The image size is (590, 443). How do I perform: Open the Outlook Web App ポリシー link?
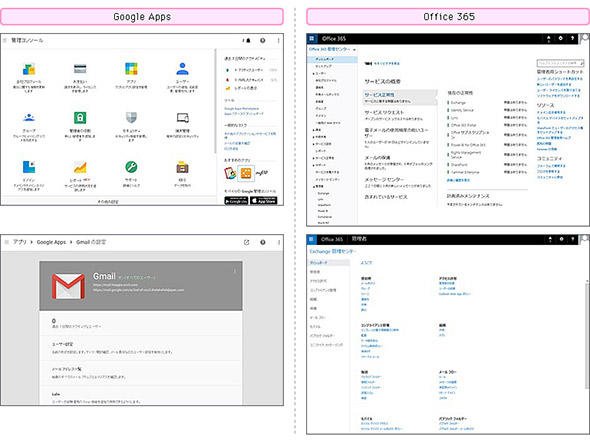coord(455,294)
